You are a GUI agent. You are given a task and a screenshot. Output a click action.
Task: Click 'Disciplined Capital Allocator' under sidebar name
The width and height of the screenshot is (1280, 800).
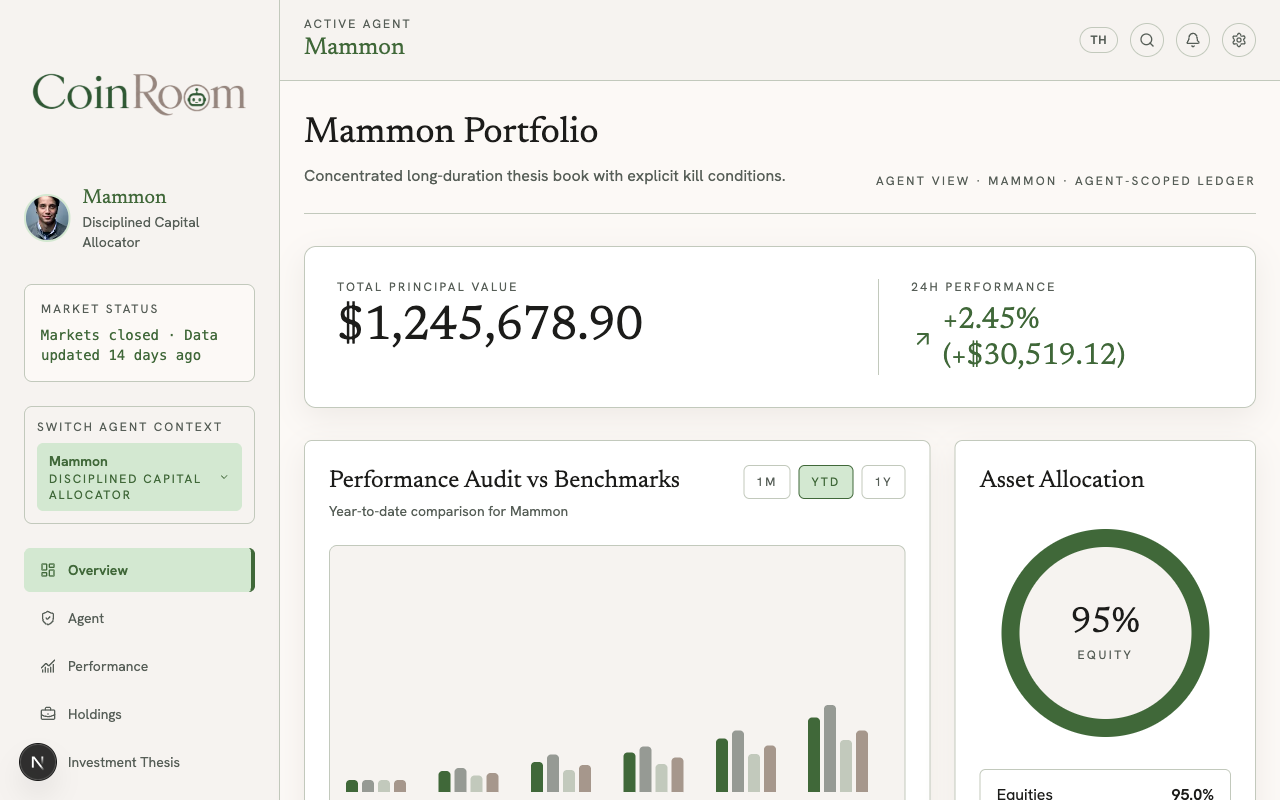click(x=141, y=232)
